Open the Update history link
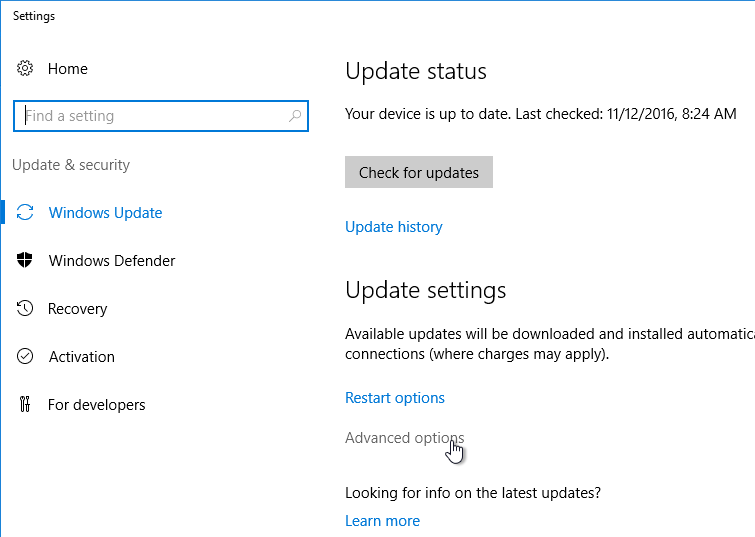This screenshot has width=755, height=537. tap(393, 227)
